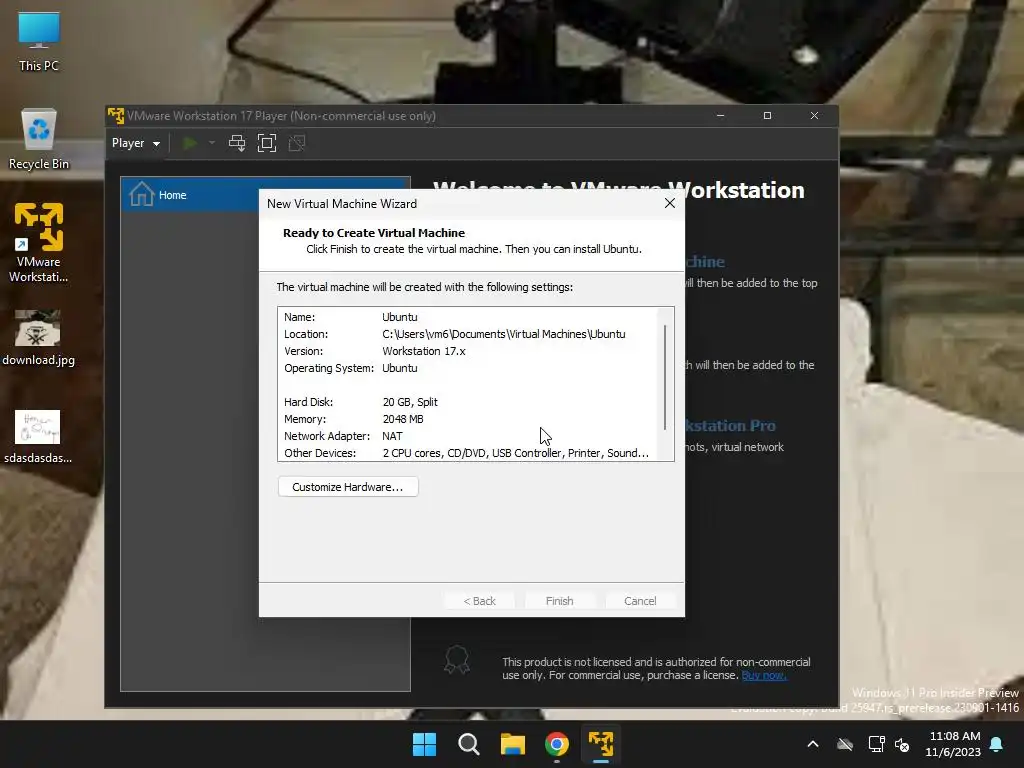Open notifications bell icon

[x=997, y=744]
